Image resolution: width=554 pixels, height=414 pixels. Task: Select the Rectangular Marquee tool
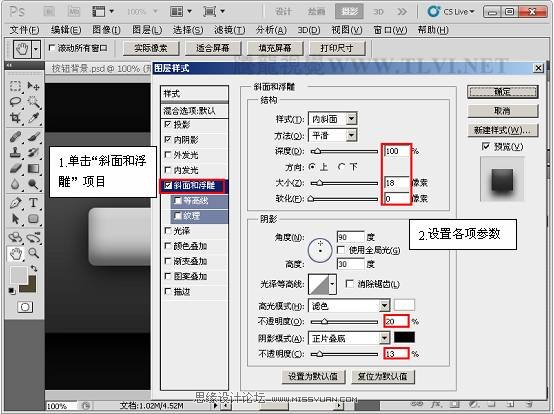point(16,86)
